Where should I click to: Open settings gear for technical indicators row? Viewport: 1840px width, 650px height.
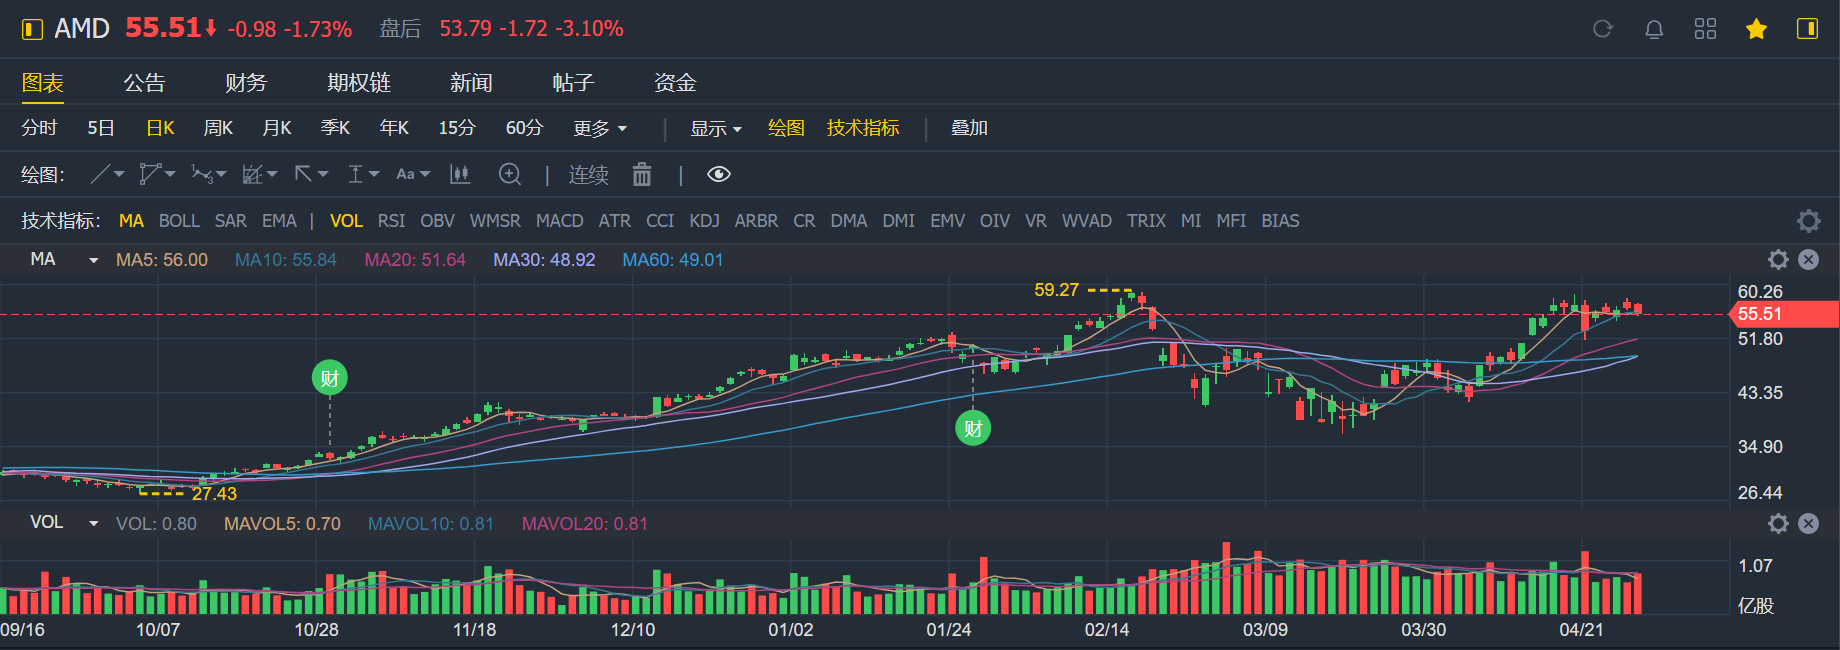[1808, 221]
